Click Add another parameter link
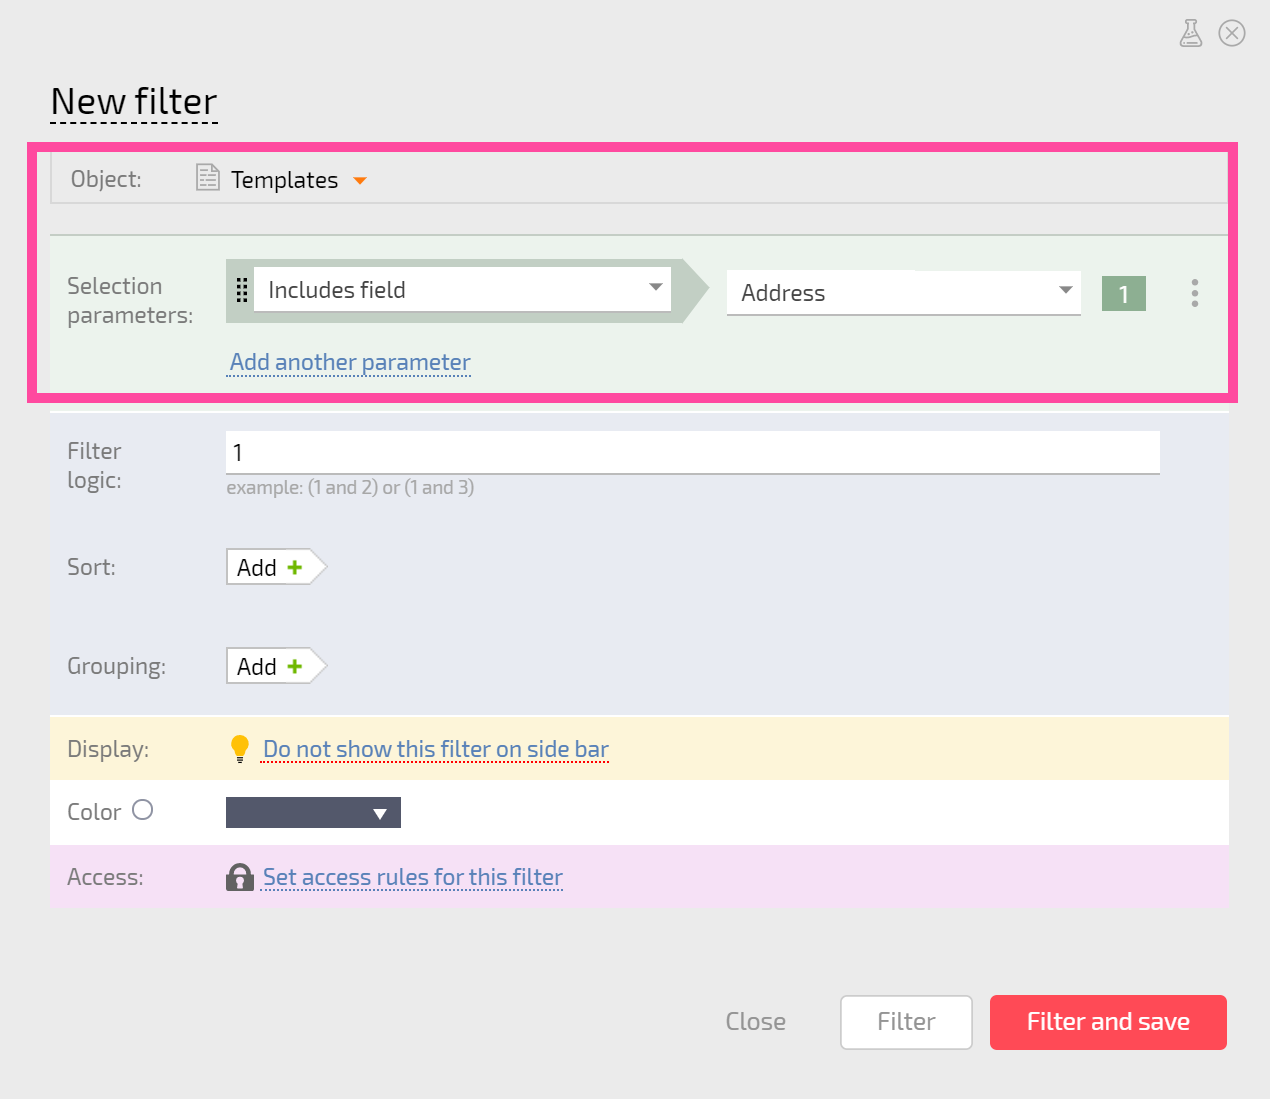 [350, 362]
